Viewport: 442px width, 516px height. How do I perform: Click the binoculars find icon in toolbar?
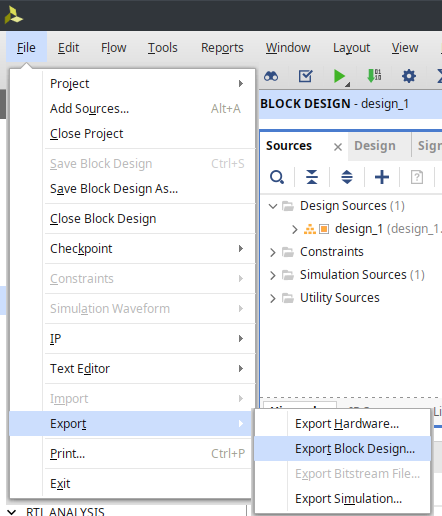pyautogui.click(x=271, y=77)
